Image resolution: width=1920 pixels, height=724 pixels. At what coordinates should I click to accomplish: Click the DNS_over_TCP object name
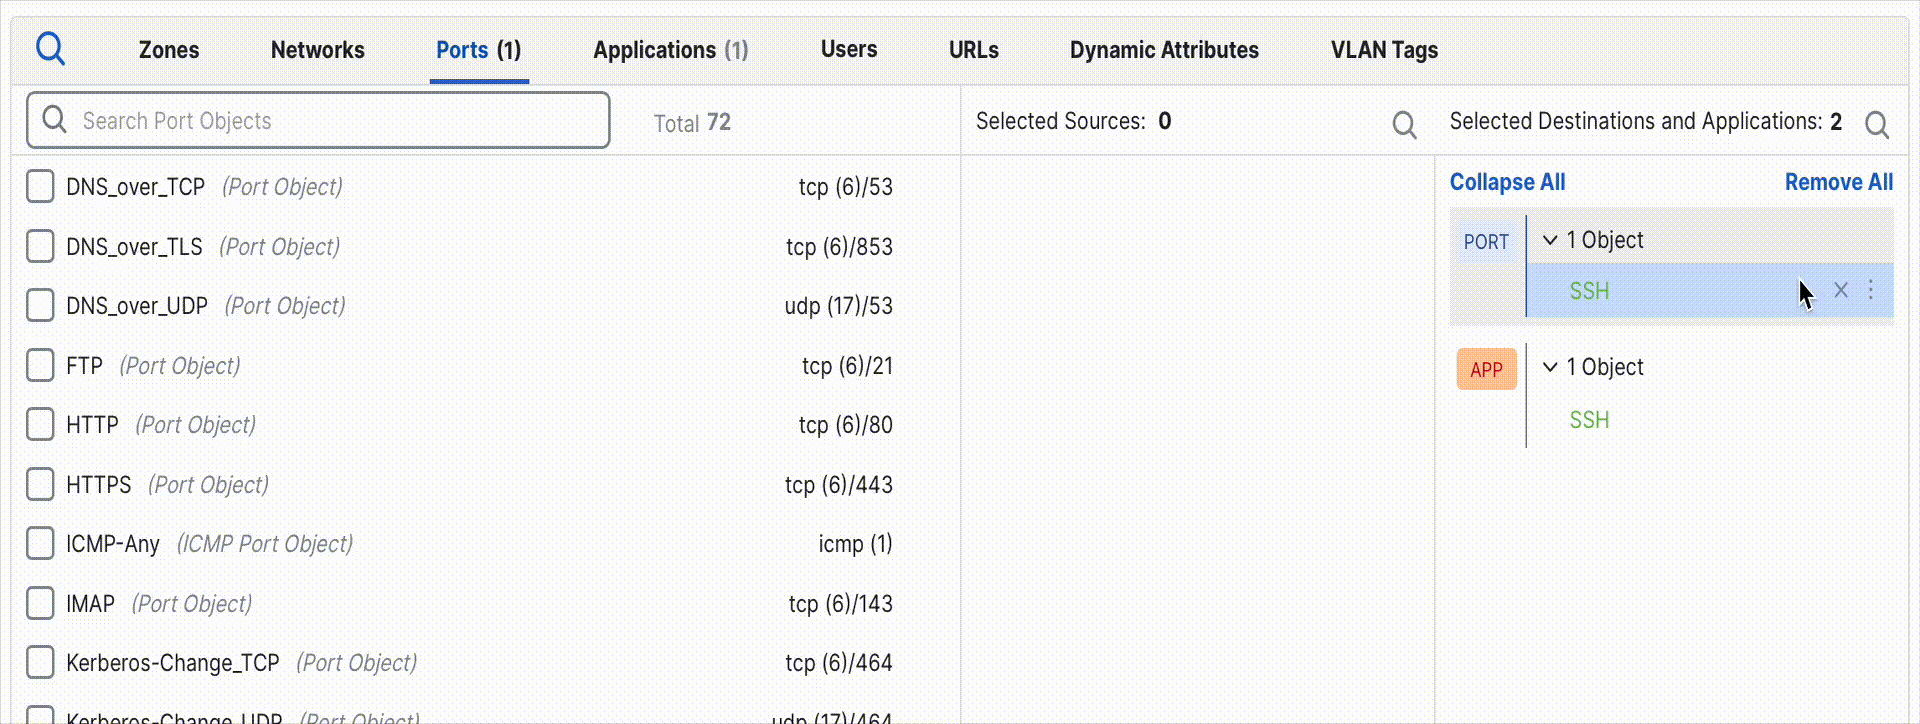click(x=136, y=187)
